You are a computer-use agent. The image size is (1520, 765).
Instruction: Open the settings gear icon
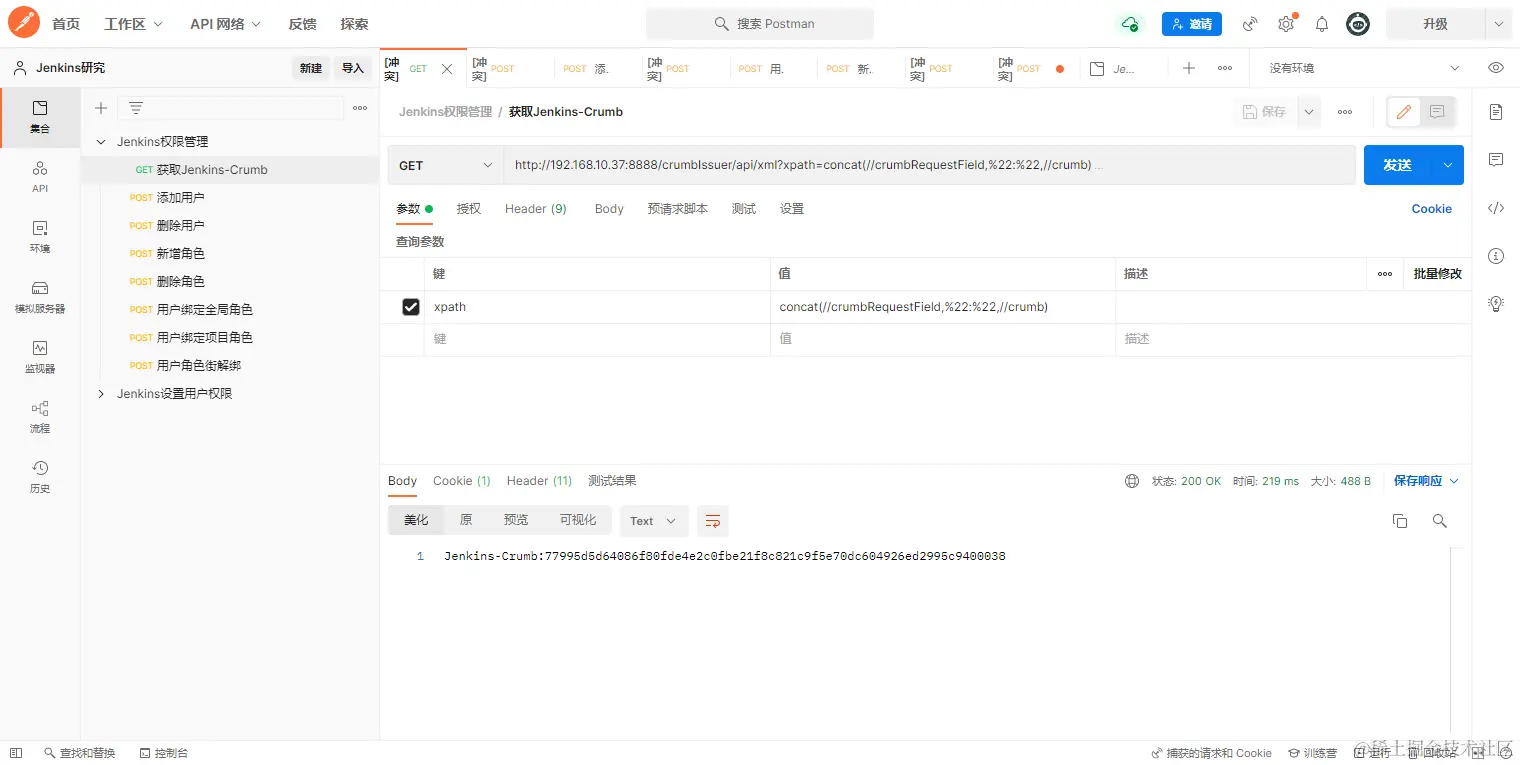[1286, 24]
